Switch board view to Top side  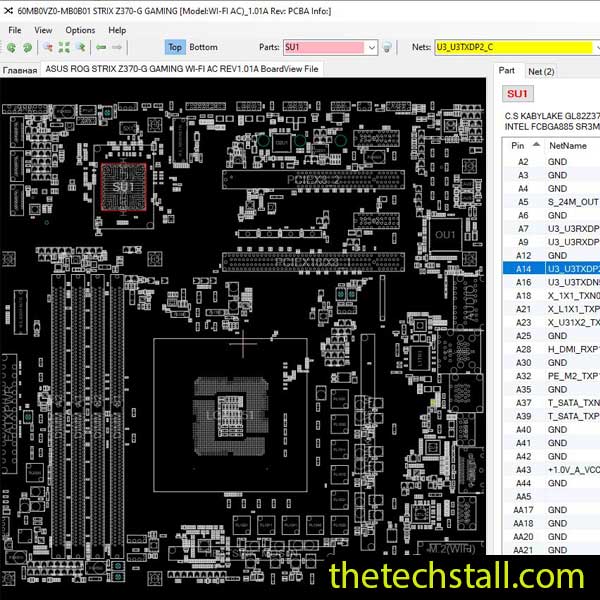coord(175,47)
